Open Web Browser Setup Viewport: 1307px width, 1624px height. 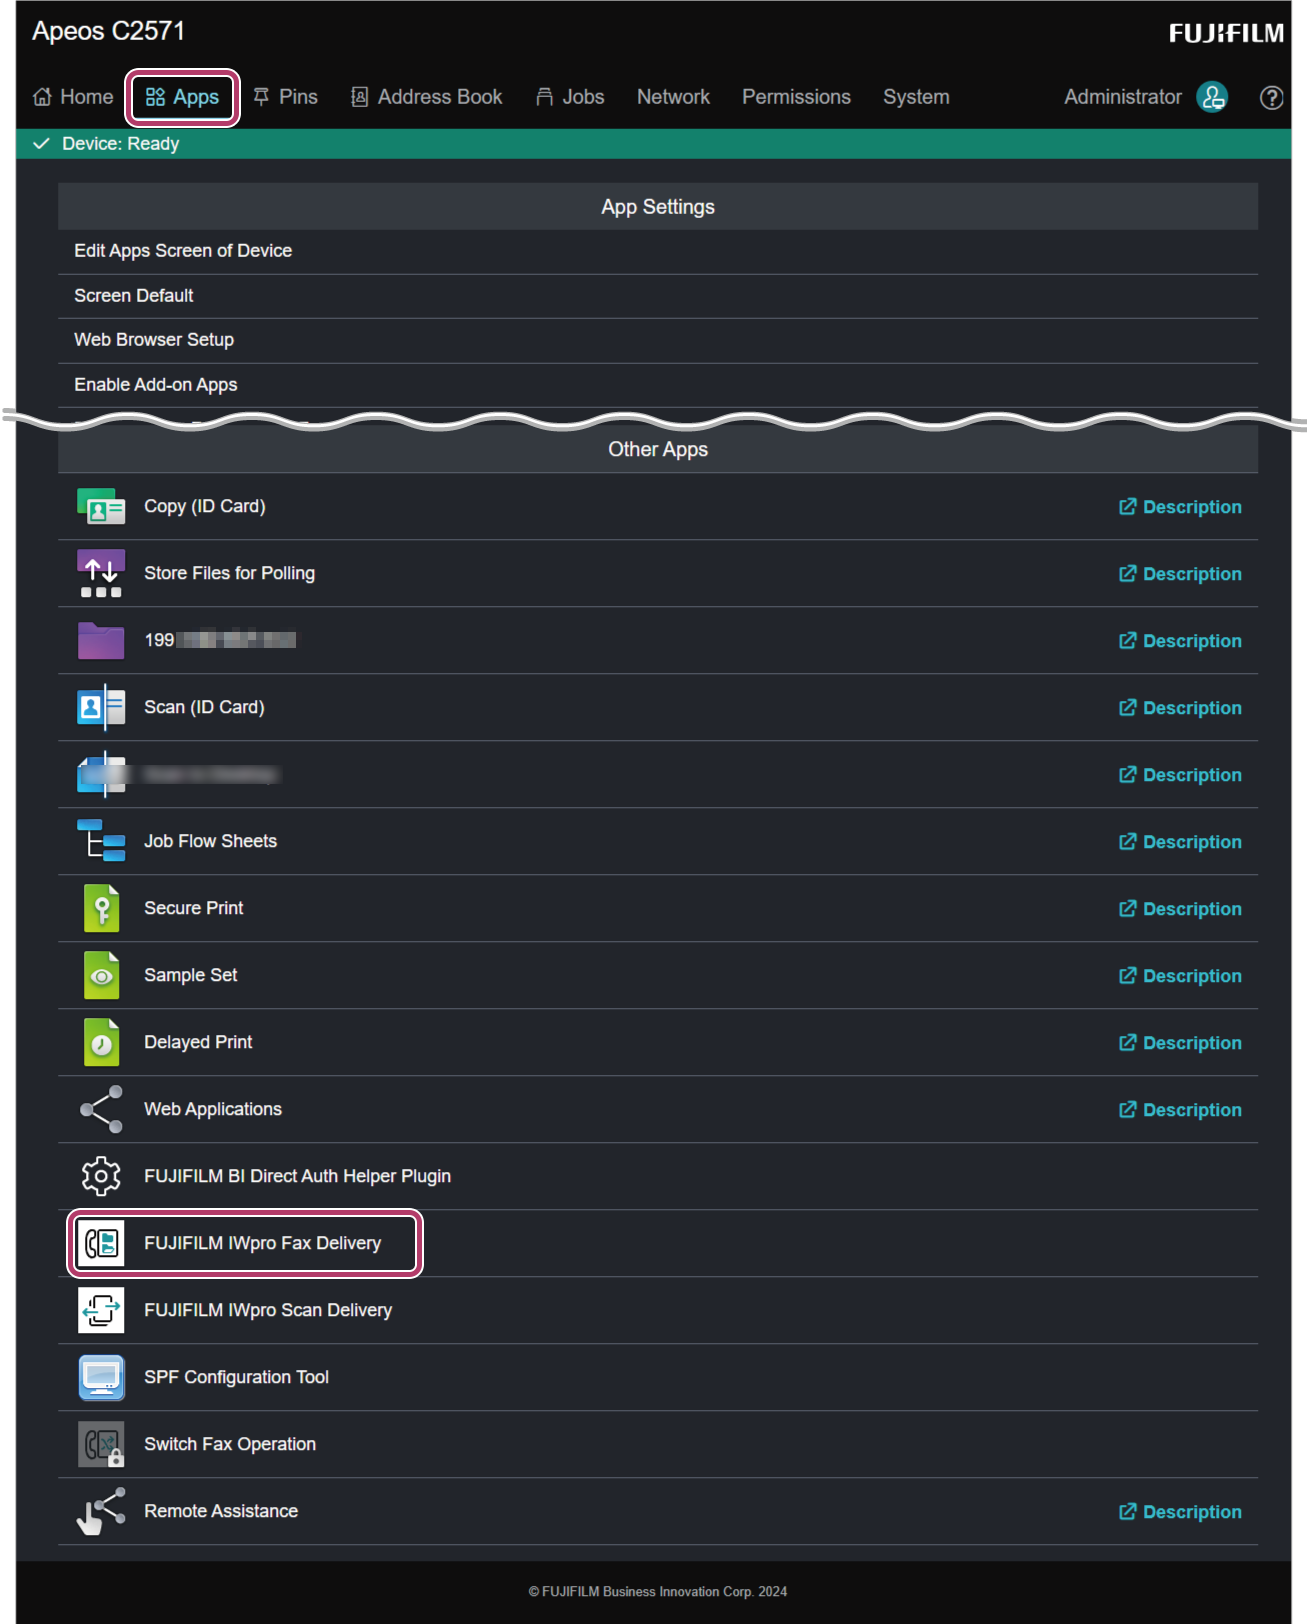point(658,341)
